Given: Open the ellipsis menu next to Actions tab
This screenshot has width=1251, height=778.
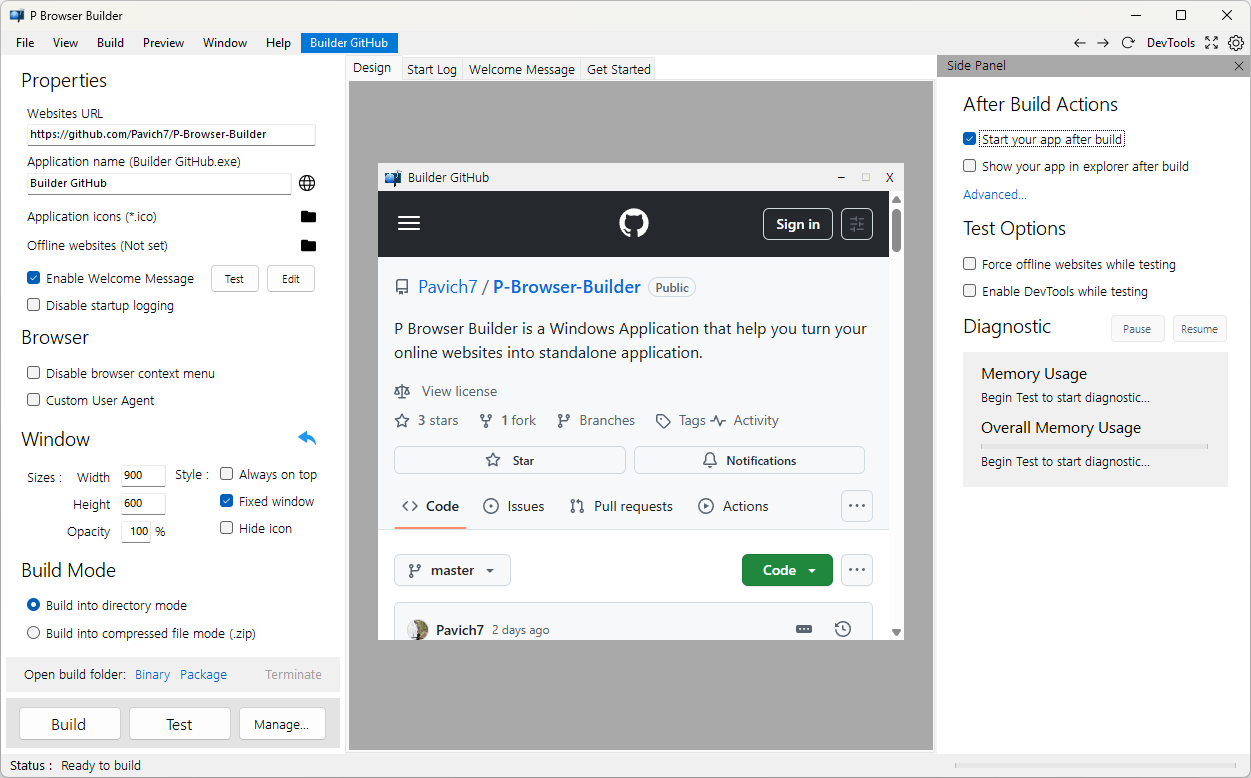Looking at the screenshot, I should tap(857, 506).
